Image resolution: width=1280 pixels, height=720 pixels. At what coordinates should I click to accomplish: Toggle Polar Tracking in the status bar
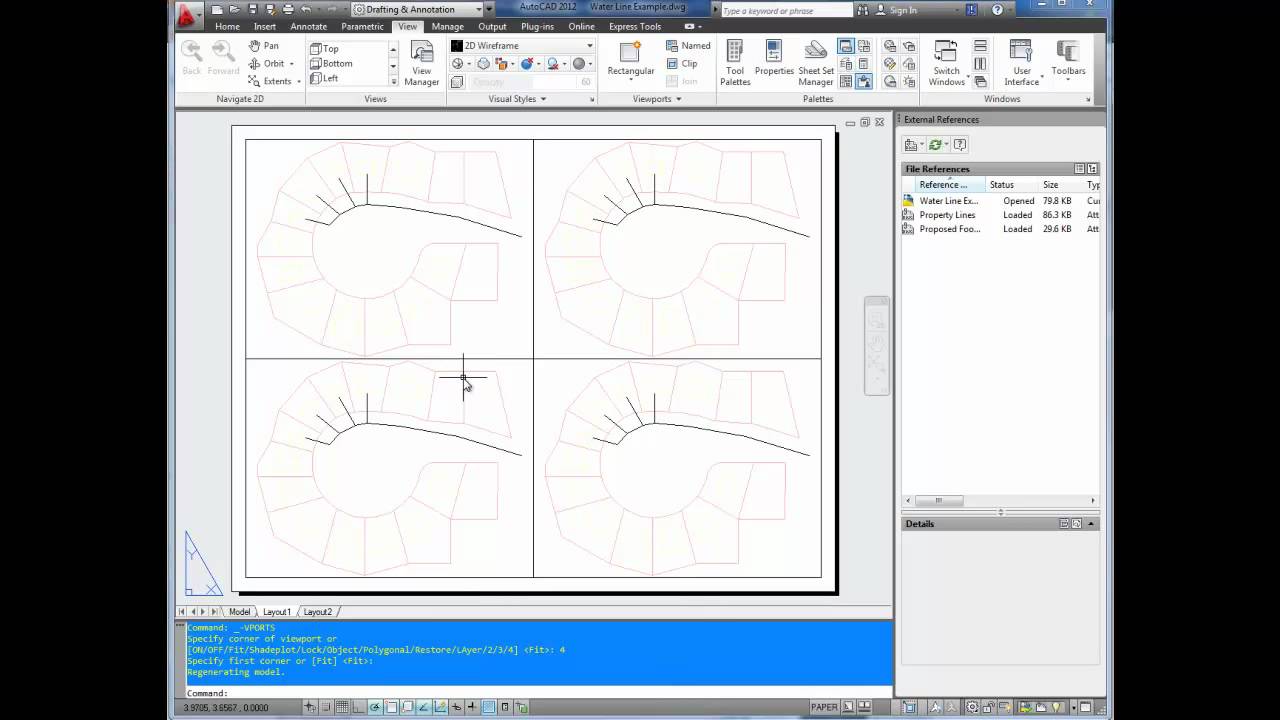tap(375, 707)
